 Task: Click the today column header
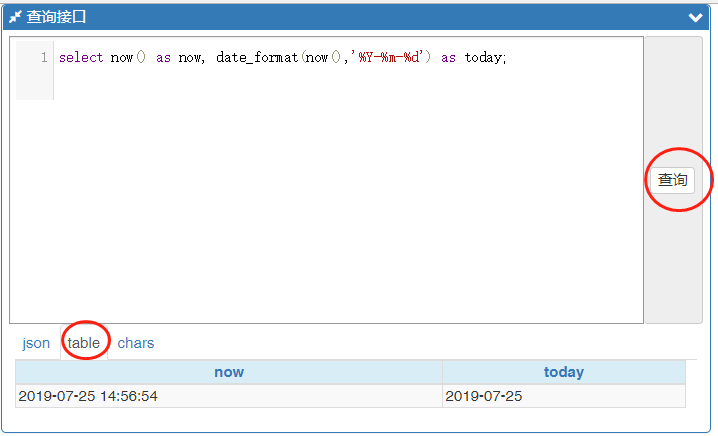563,372
